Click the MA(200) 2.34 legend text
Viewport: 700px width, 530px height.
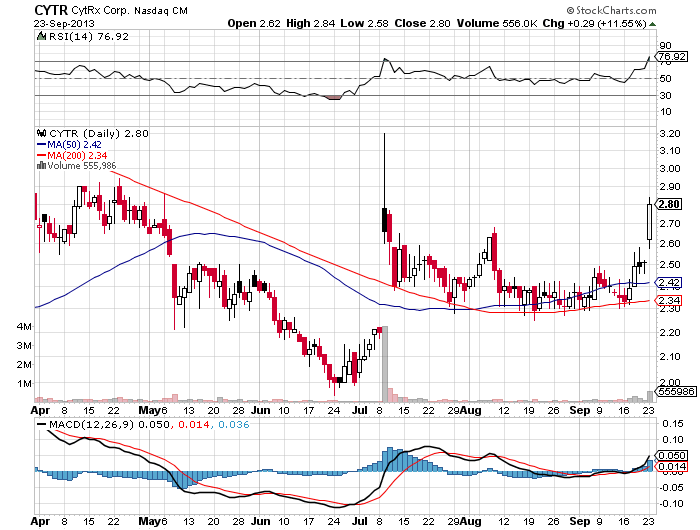click(77, 155)
